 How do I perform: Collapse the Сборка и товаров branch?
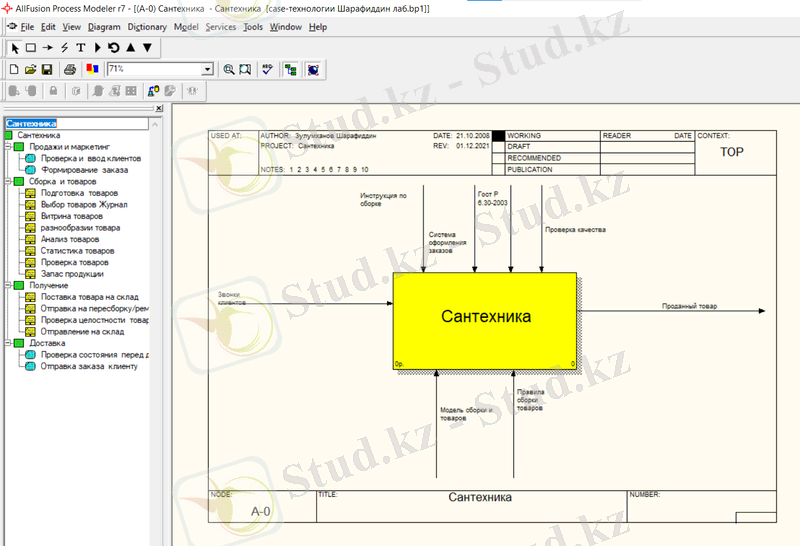(x=8, y=182)
